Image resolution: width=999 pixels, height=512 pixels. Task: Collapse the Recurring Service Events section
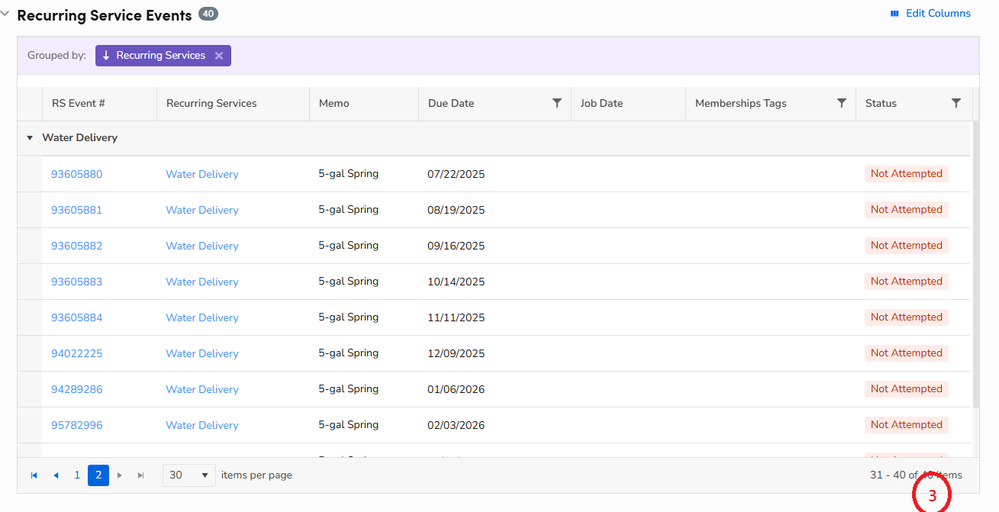(x=6, y=15)
